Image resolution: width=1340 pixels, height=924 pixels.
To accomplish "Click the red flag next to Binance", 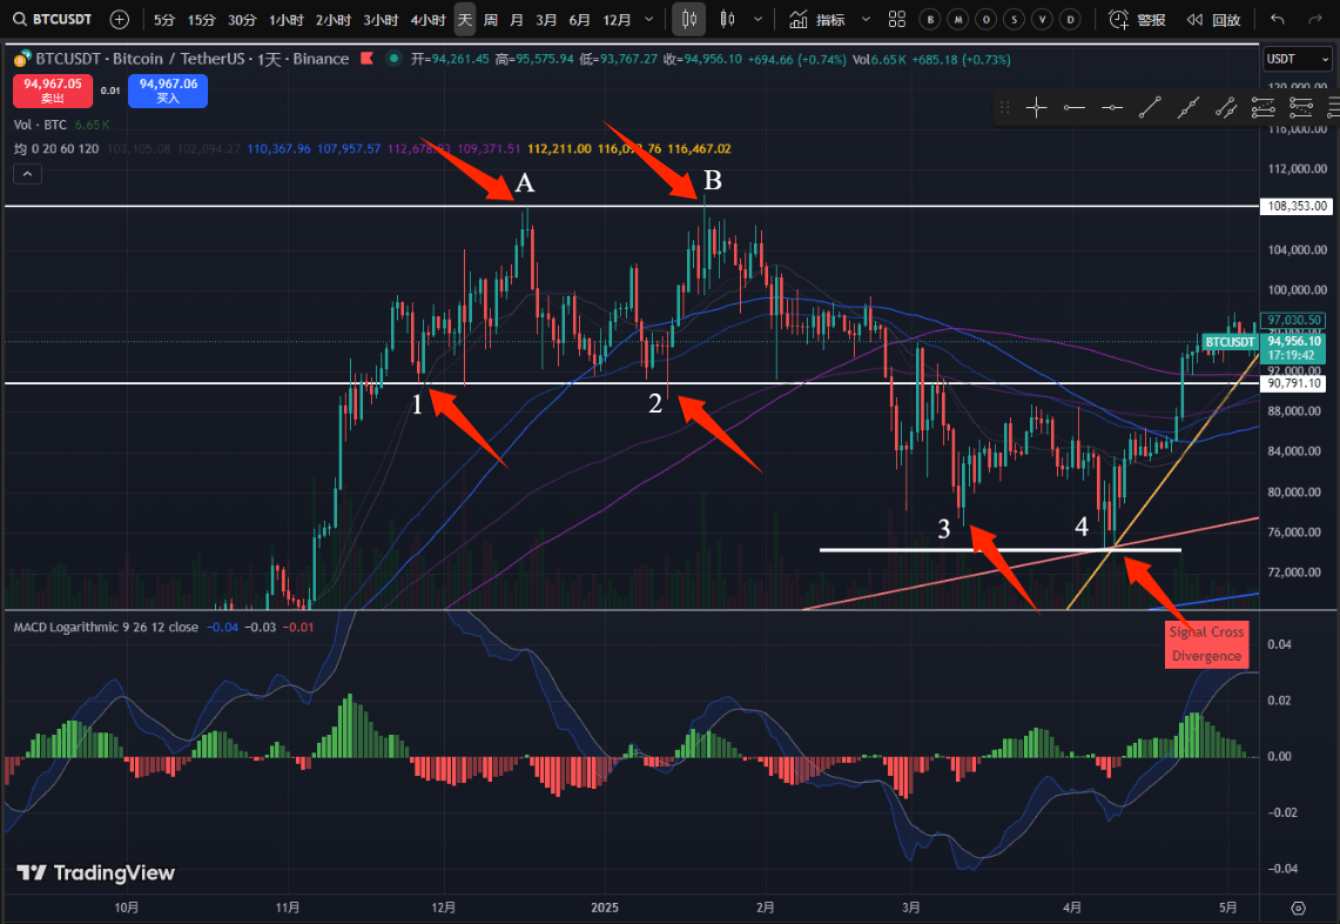I will (366, 59).
